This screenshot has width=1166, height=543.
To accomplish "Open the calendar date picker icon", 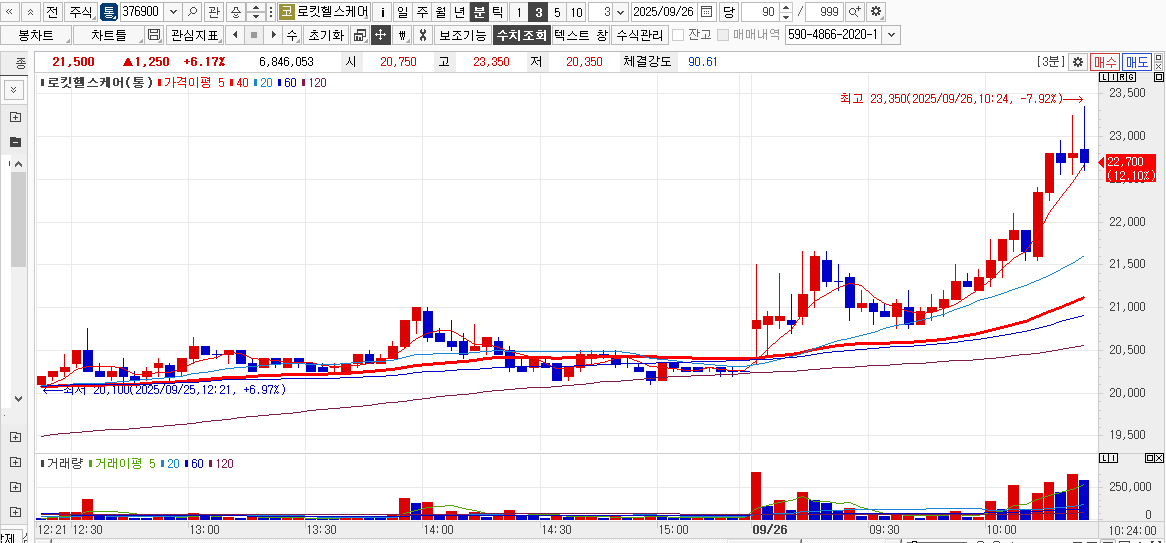I will pyautogui.click(x=707, y=12).
